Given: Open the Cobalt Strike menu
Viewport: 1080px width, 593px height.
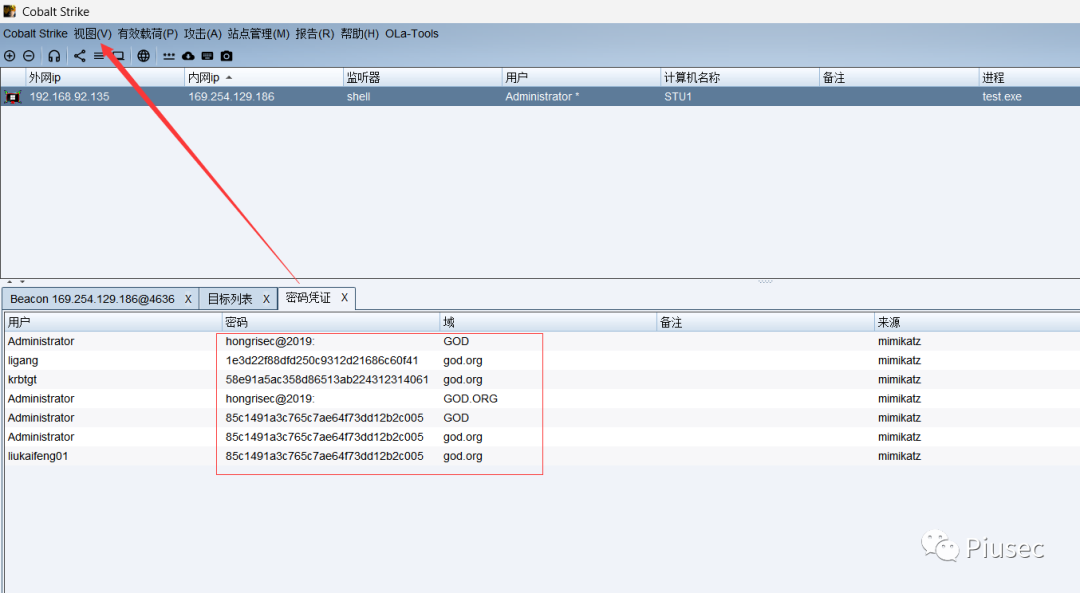Looking at the screenshot, I should tap(35, 34).
